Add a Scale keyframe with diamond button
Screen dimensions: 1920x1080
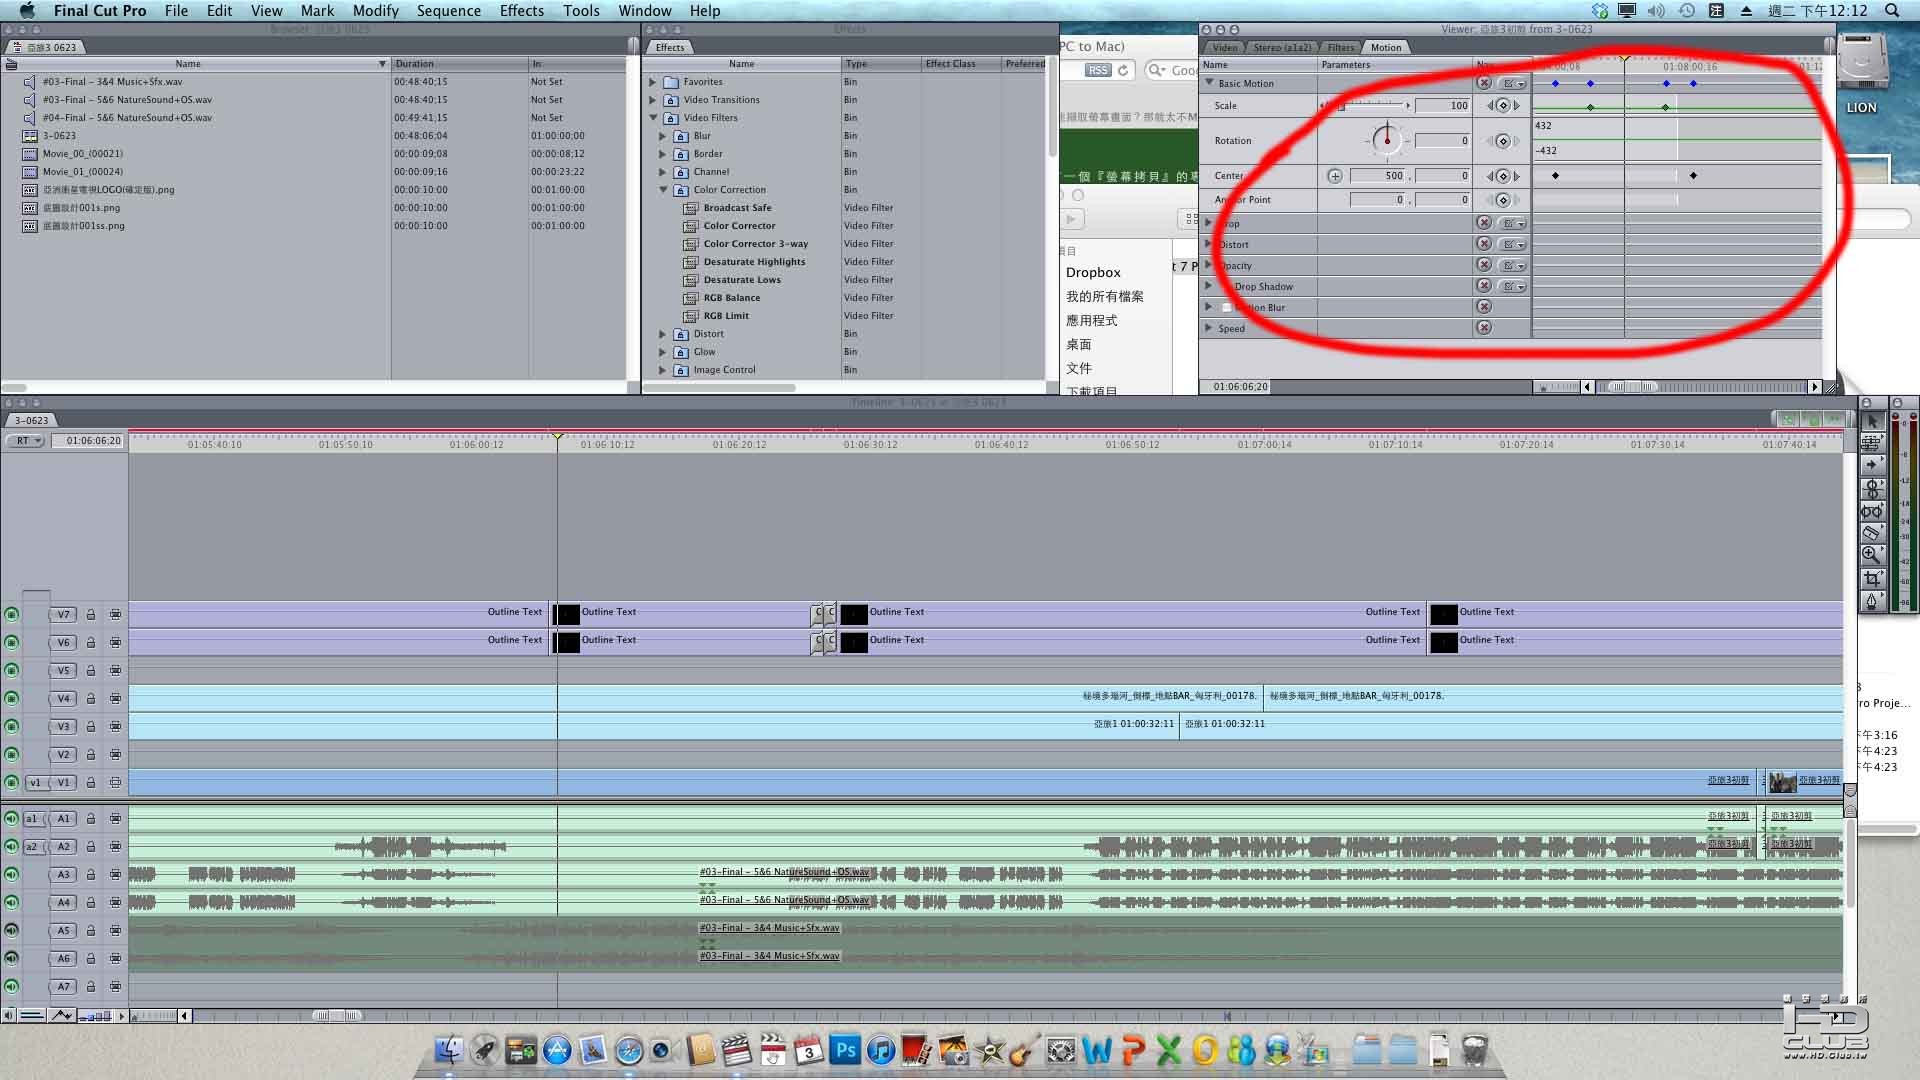(1502, 105)
